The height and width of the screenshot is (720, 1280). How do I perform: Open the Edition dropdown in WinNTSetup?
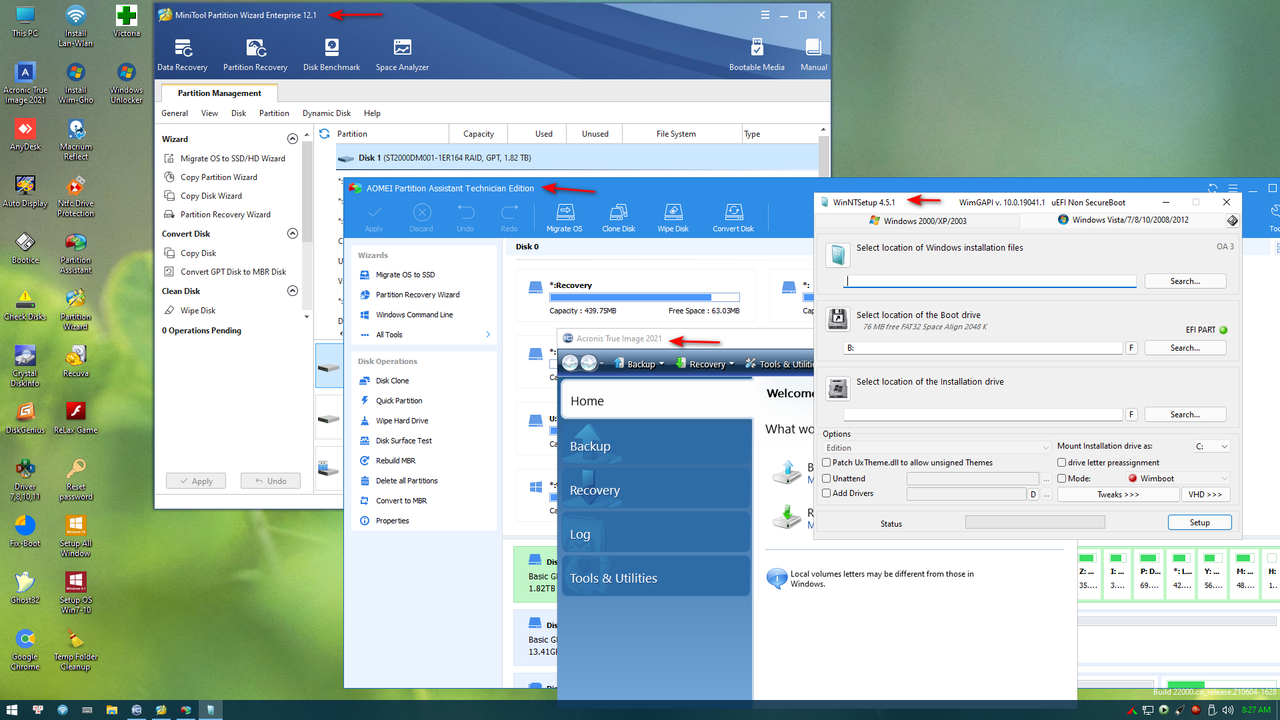coord(937,448)
